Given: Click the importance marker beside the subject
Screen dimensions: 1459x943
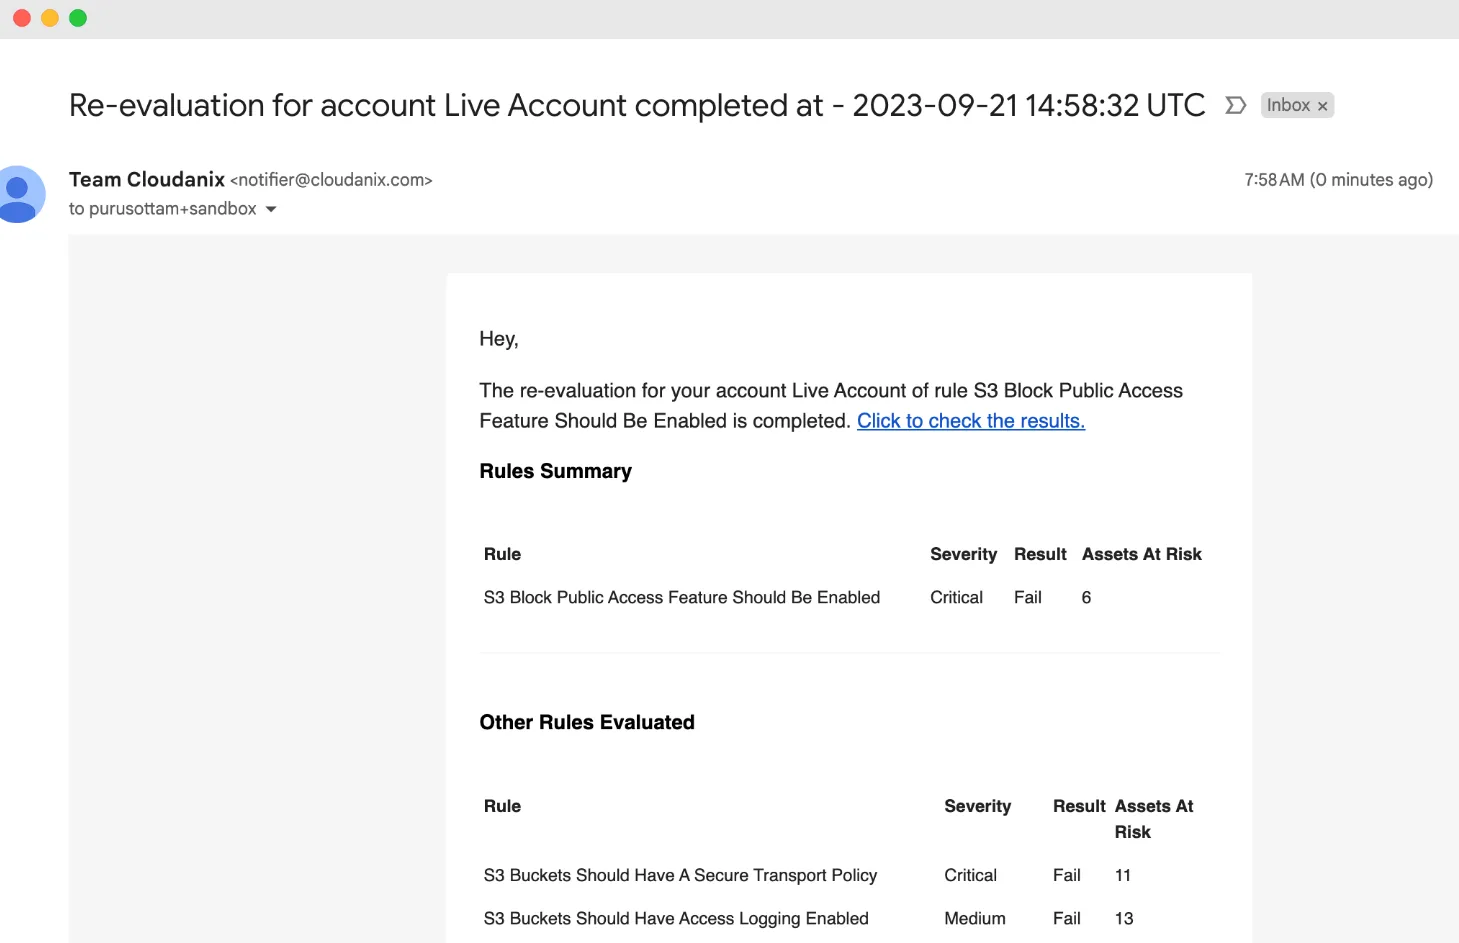Looking at the screenshot, I should click(x=1235, y=105).
